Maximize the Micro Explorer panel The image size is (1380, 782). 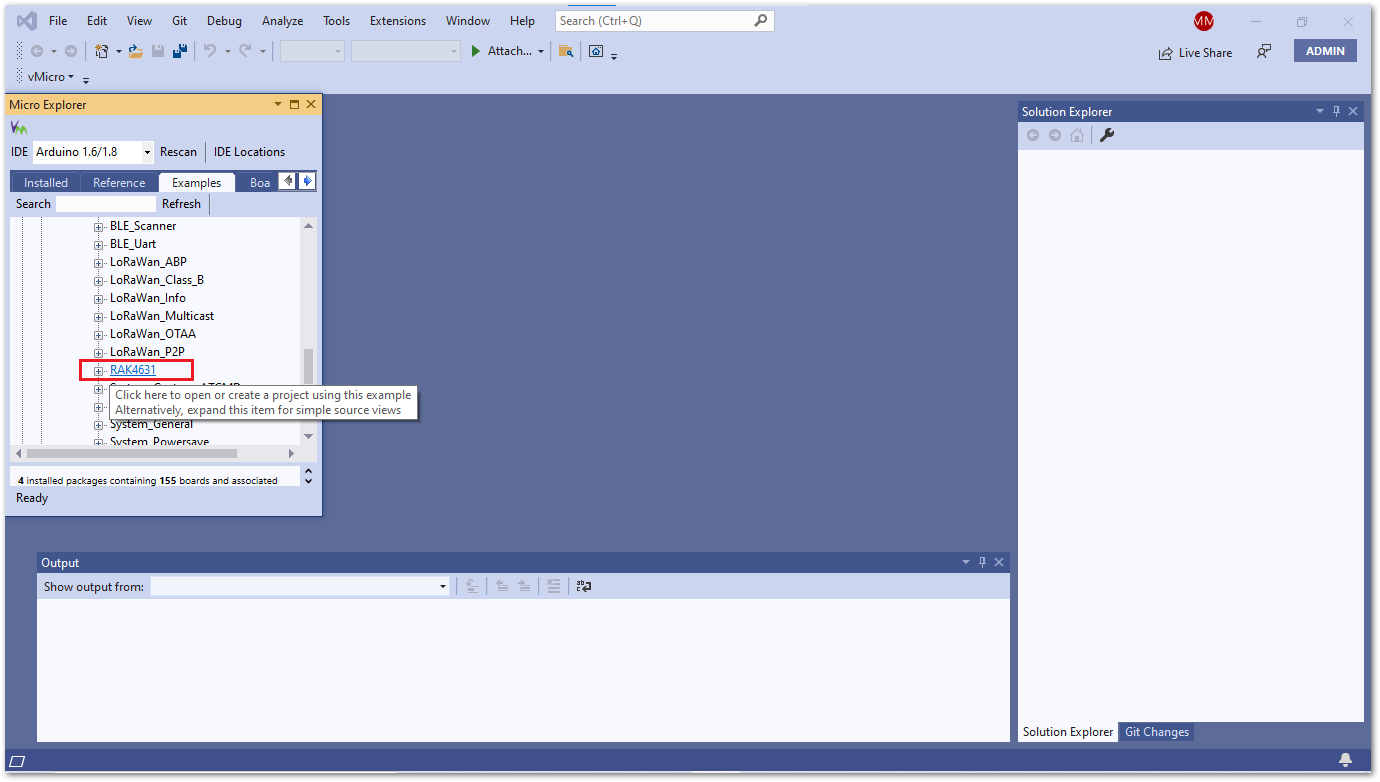(x=294, y=104)
